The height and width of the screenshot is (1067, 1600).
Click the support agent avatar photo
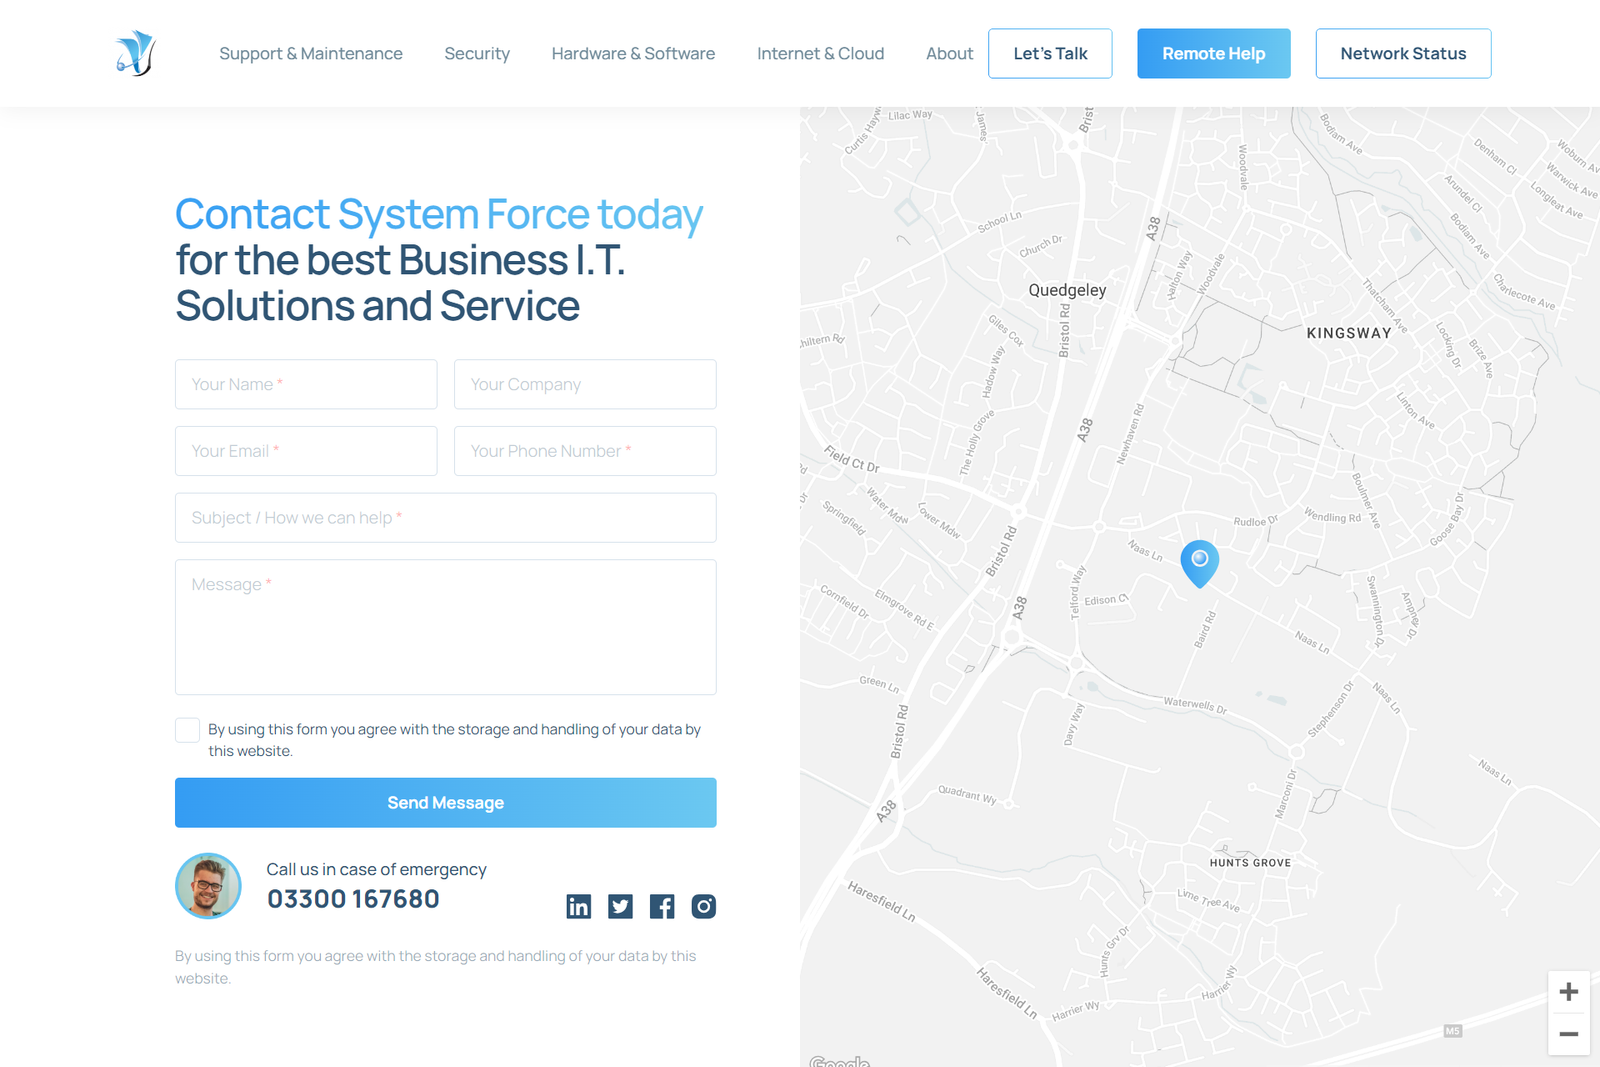[x=208, y=886]
